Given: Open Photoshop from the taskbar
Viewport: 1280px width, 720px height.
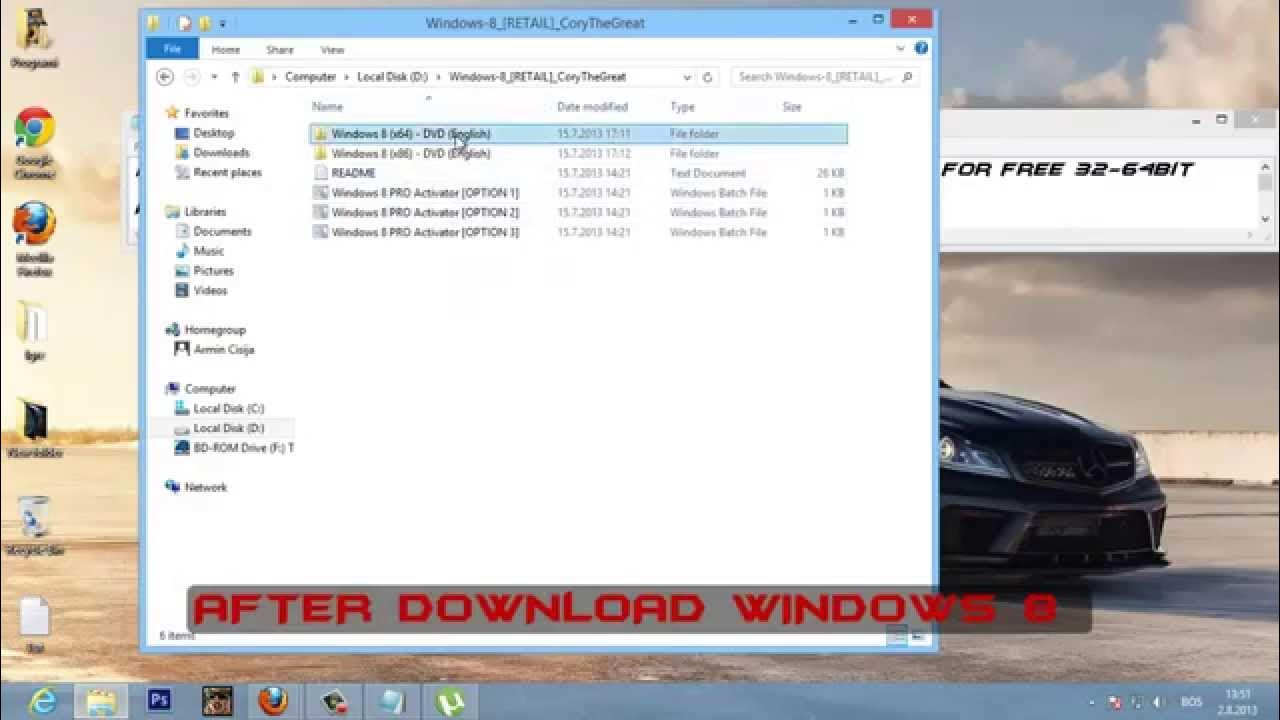Looking at the screenshot, I should pos(158,701).
